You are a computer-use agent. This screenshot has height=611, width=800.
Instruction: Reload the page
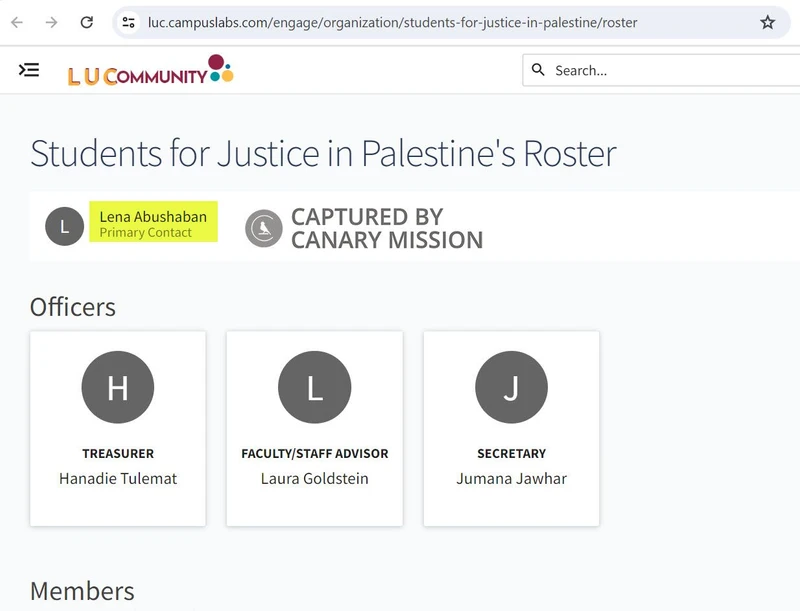point(87,22)
